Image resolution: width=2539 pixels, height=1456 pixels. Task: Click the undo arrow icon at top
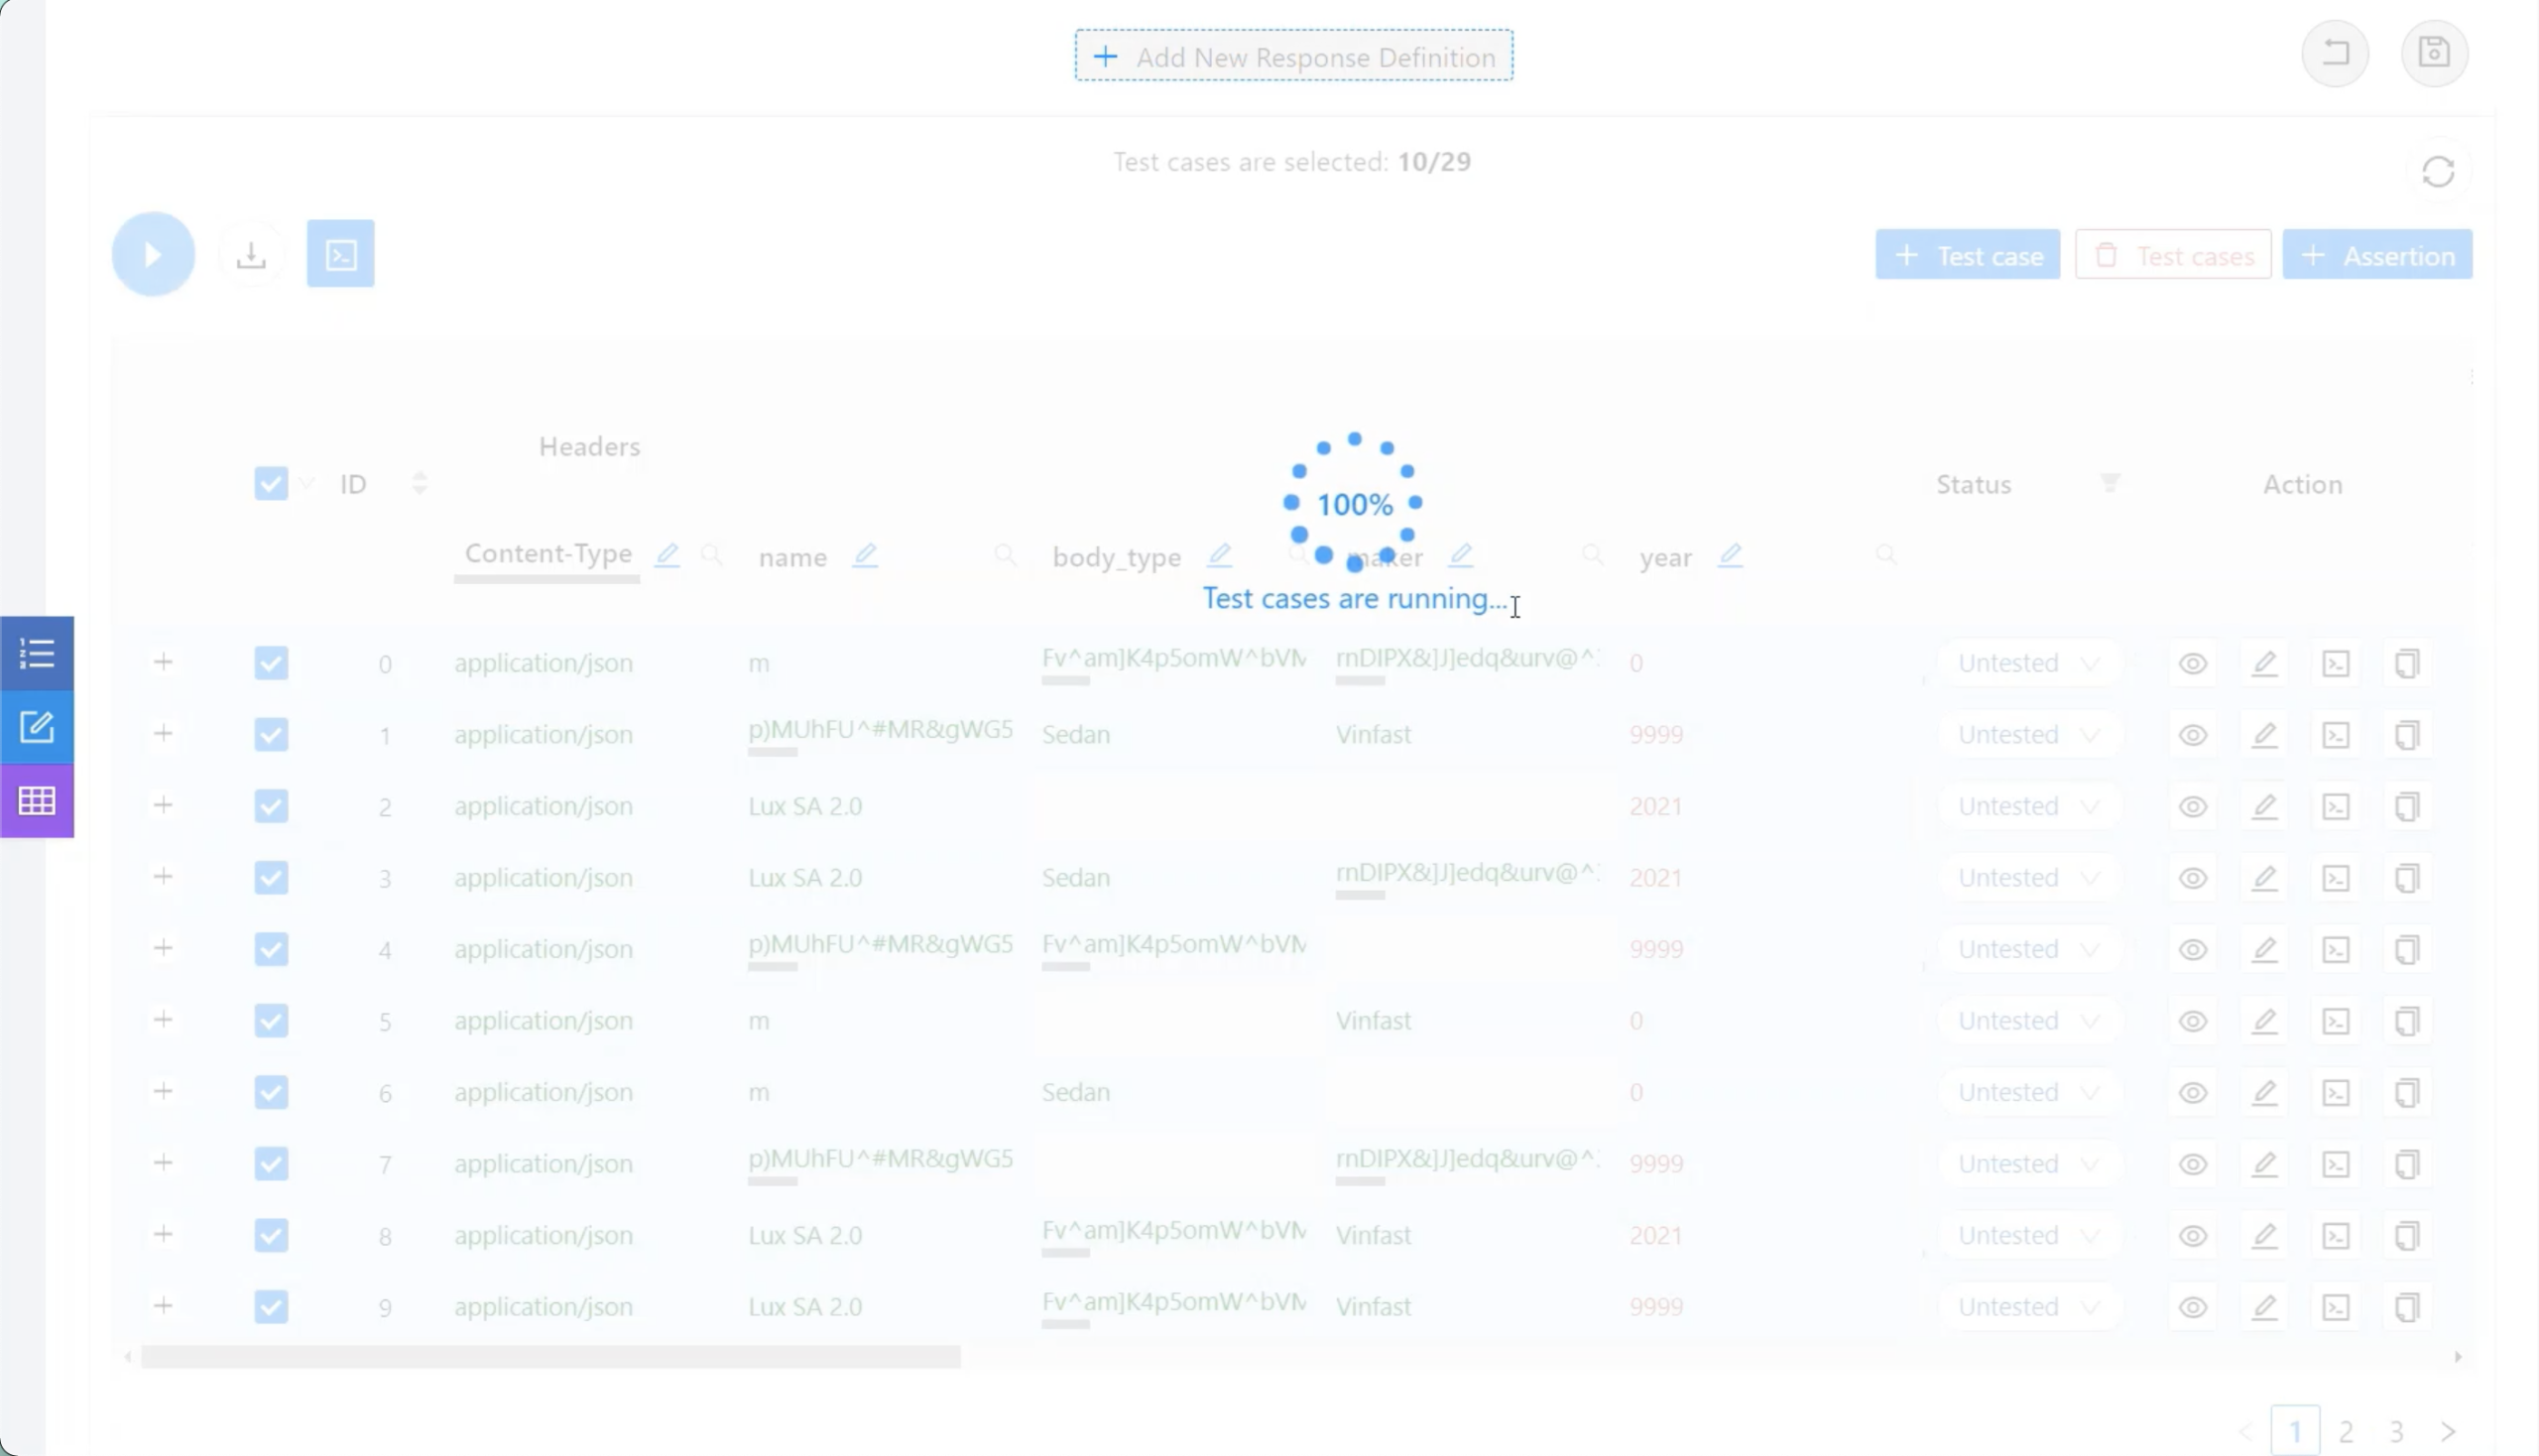click(x=2335, y=53)
